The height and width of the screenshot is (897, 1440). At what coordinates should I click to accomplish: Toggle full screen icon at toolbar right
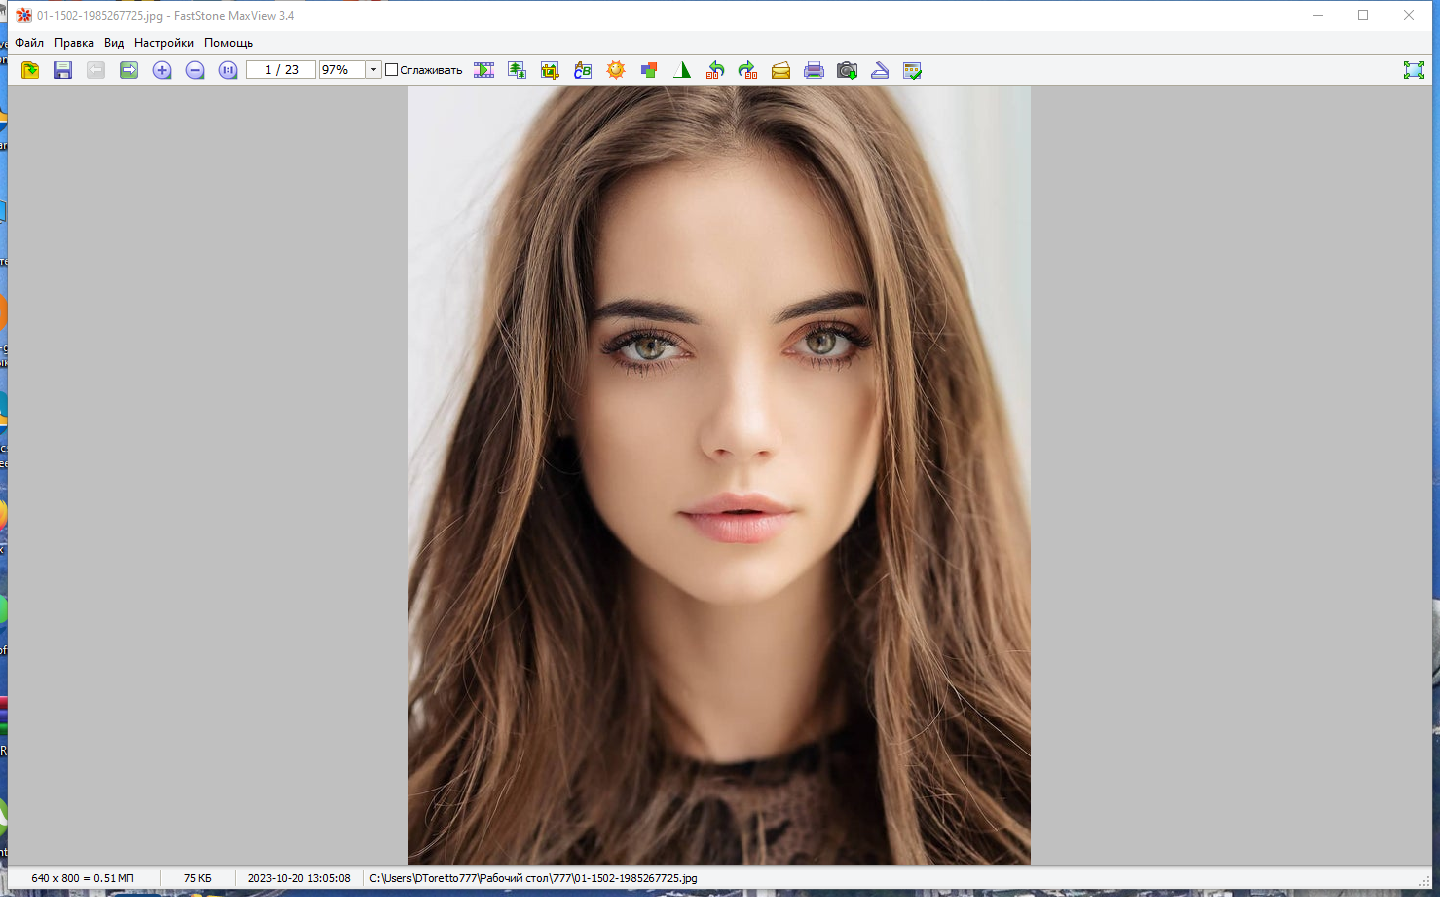point(1413,70)
